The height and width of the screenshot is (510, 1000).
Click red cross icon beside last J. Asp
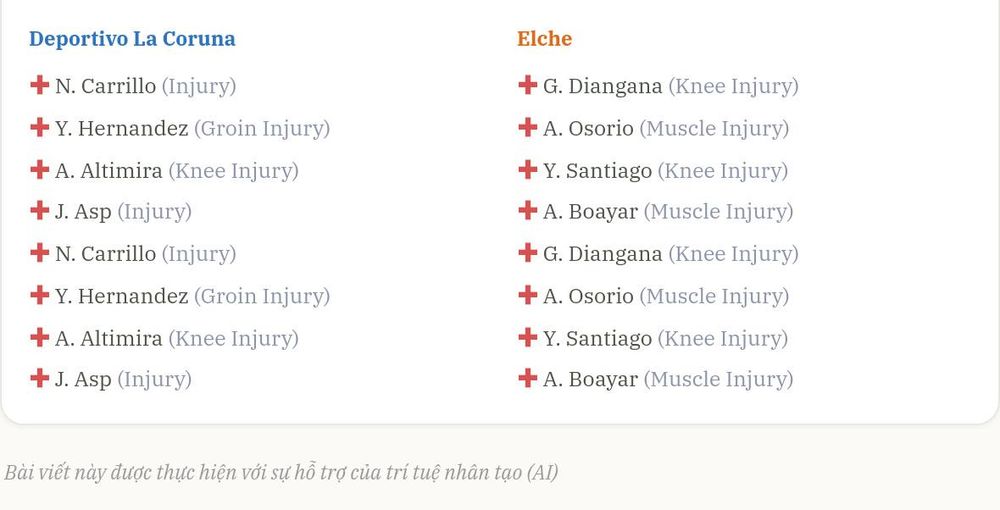click(40, 378)
